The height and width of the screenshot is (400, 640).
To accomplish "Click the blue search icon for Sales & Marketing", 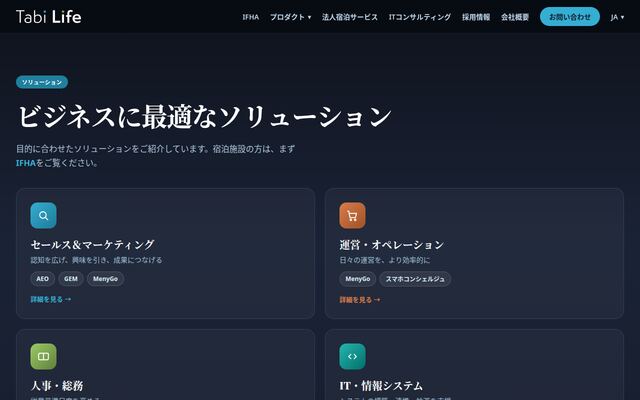I will (43, 216).
